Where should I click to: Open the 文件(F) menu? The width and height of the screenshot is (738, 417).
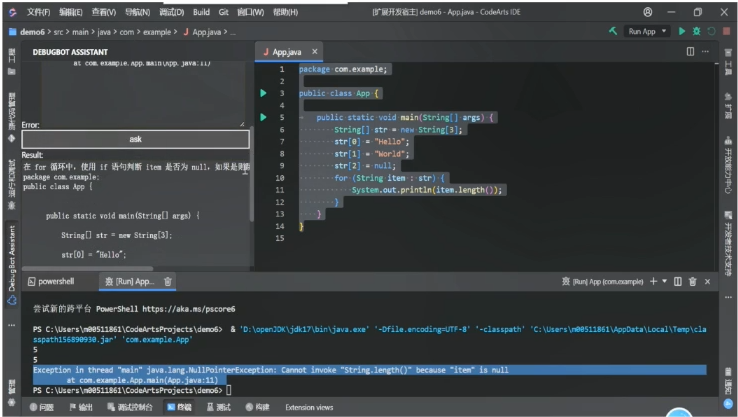[38, 12]
